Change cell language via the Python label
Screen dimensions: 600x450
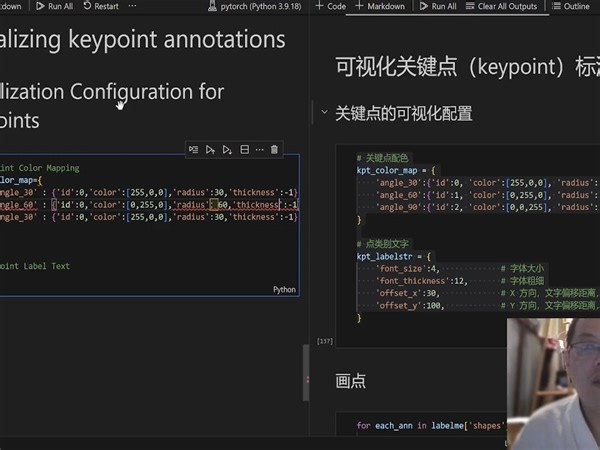[284, 290]
